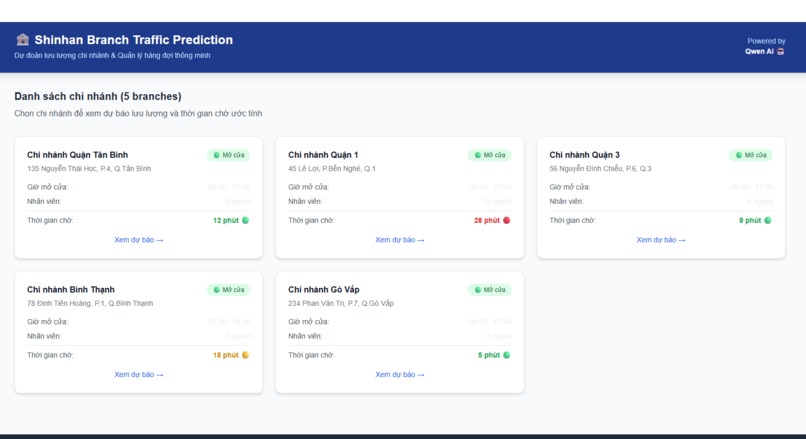
Task: Click the 12 phút wait time value
Action: pyautogui.click(x=226, y=220)
